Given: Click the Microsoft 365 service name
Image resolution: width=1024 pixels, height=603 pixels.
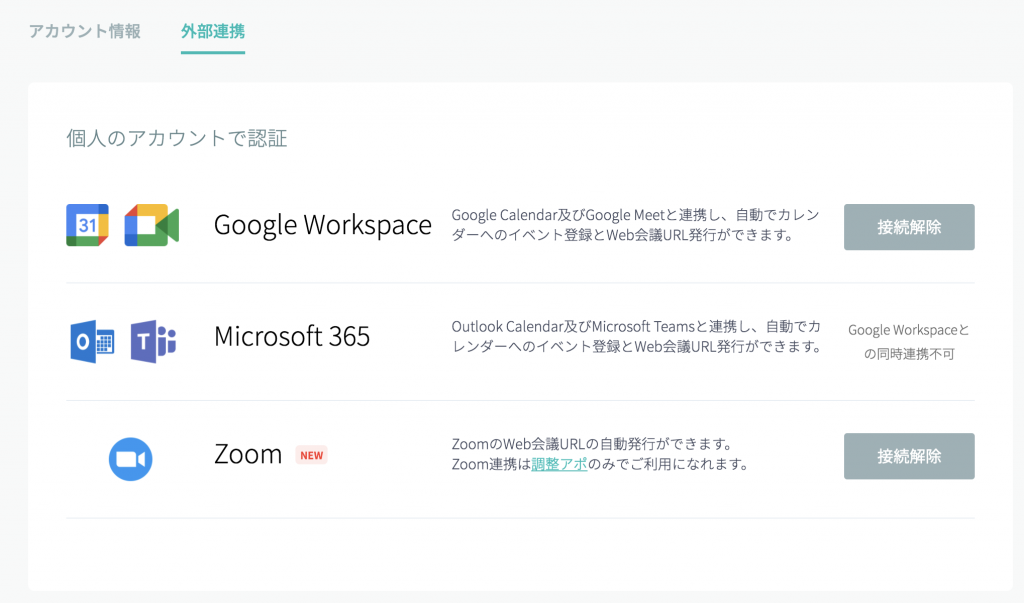Looking at the screenshot, I should click(292, 337).
